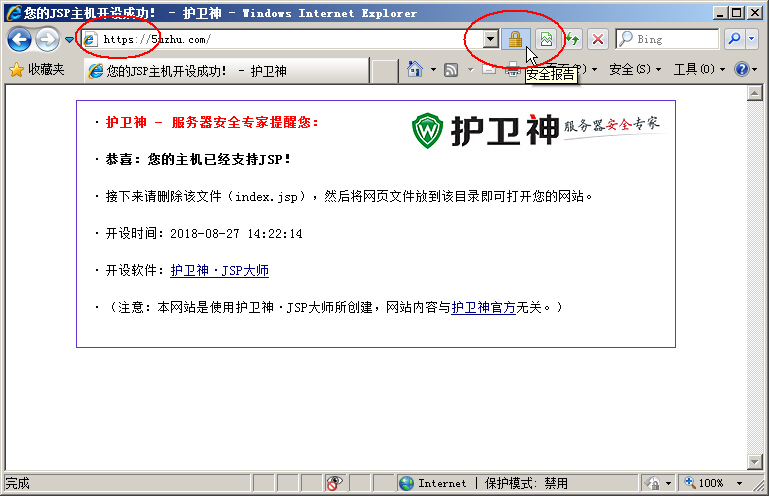This screenshot has width=769, height=496.
Task: Open the 护卫神·JSP大师 link
Action: 219,270
